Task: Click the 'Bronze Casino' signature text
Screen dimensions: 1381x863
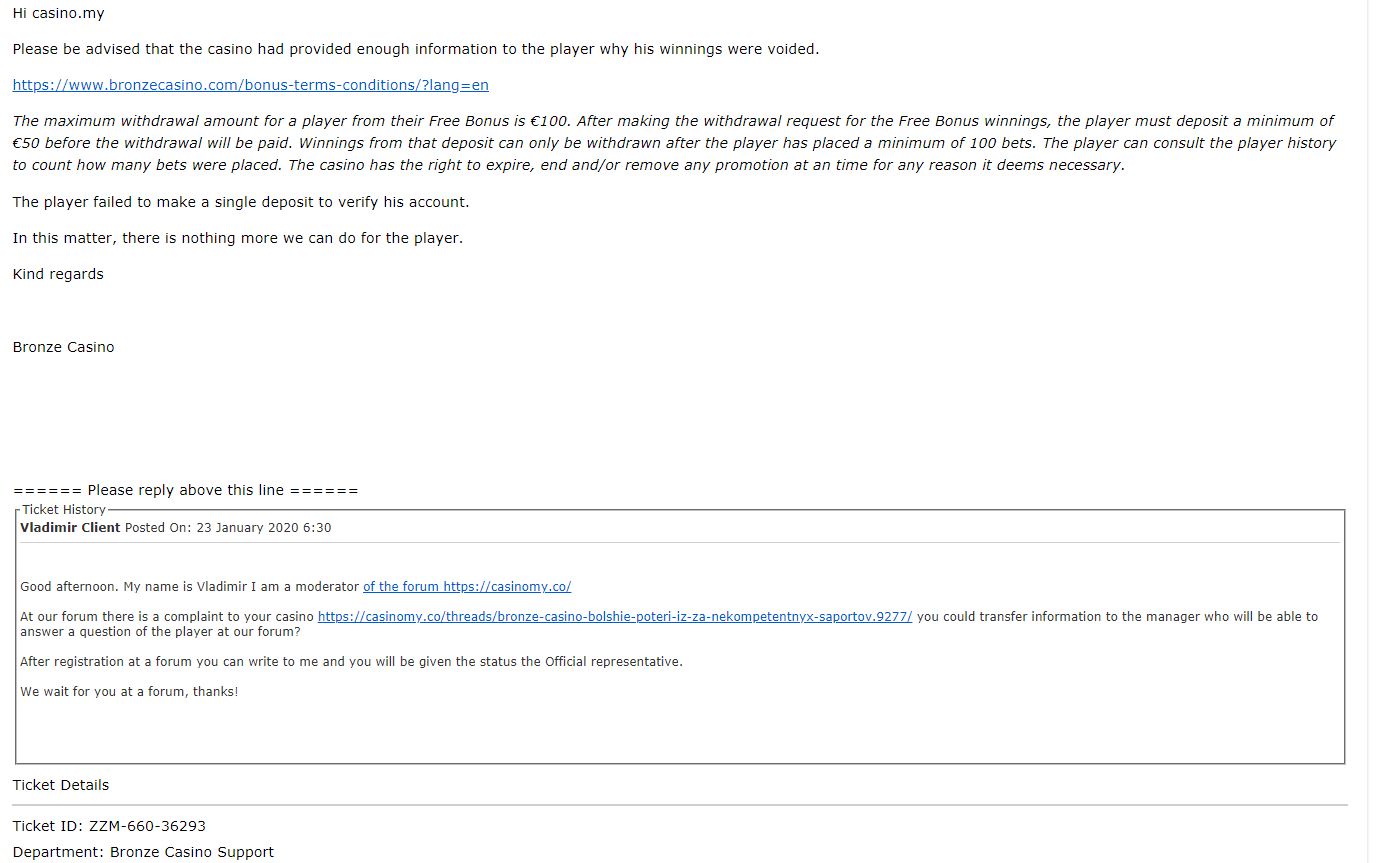Action: coord(63,347)
